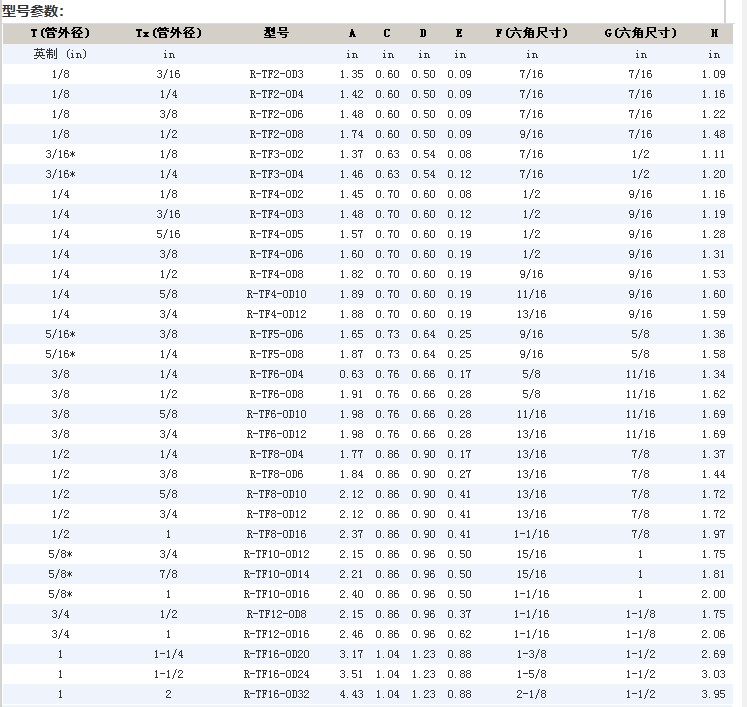This screenshot has width=747, height=707.
Task: Click H value 3.95 in last row
Action: [713, 695]
